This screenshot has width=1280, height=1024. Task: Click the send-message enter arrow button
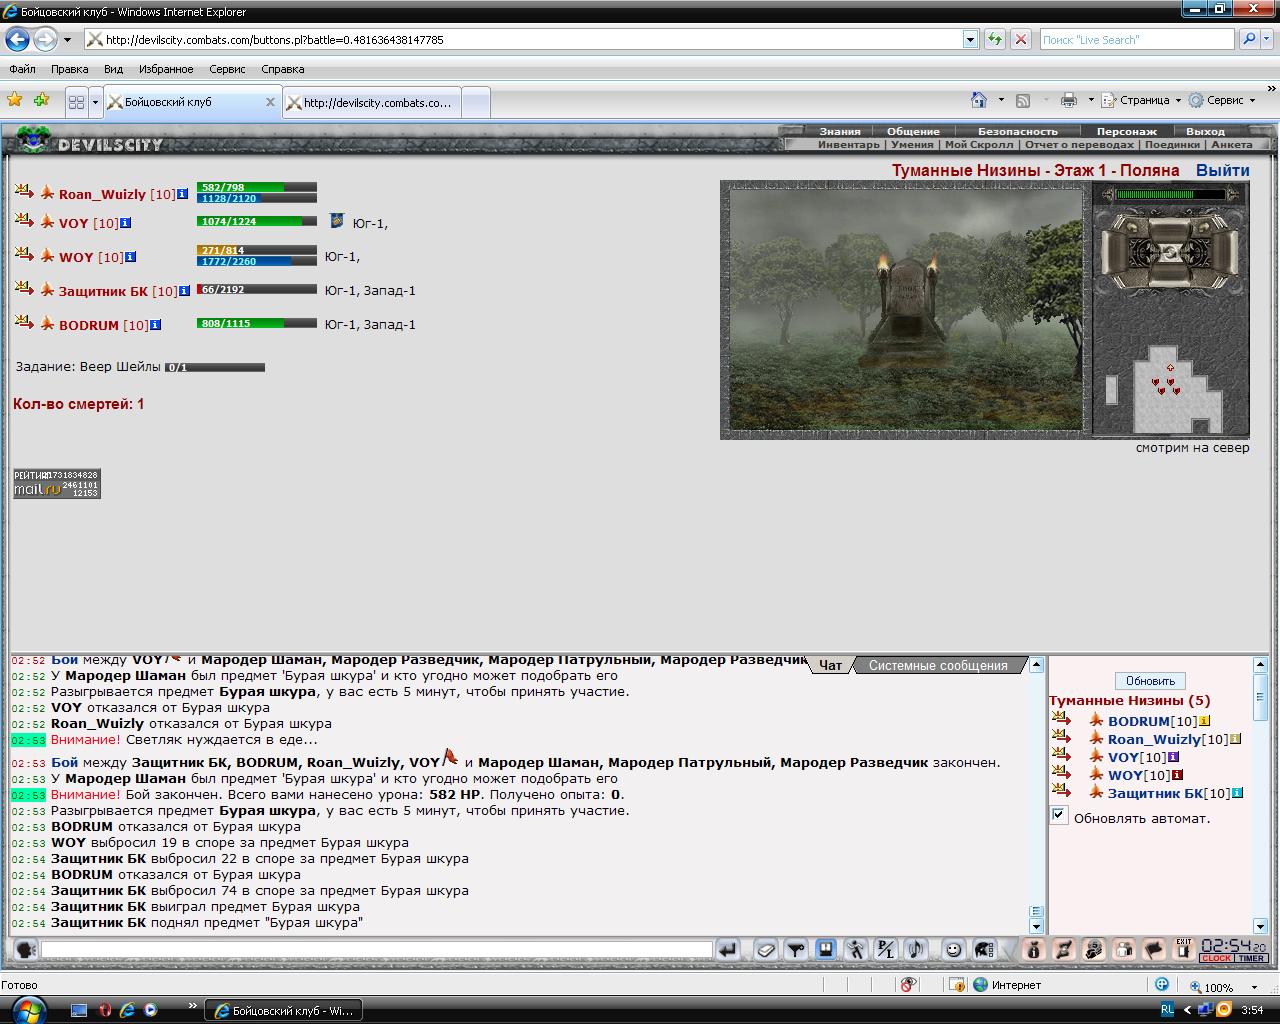coord(728,950)
